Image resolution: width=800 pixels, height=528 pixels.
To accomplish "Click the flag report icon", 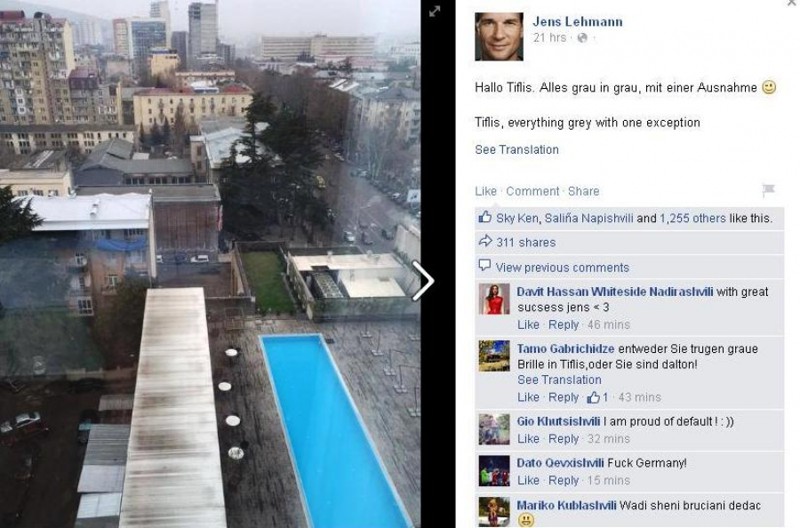I will click(768, 190).
